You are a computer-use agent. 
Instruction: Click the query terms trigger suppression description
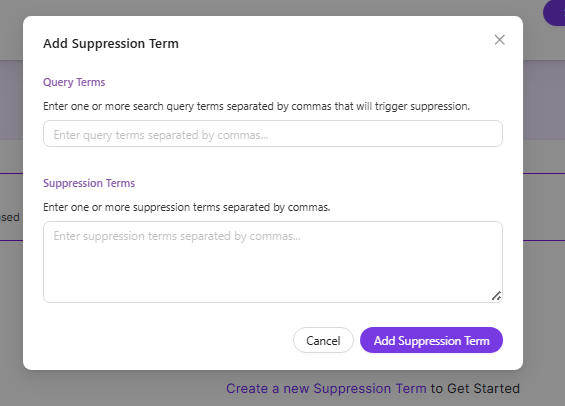tap(256, 106)
